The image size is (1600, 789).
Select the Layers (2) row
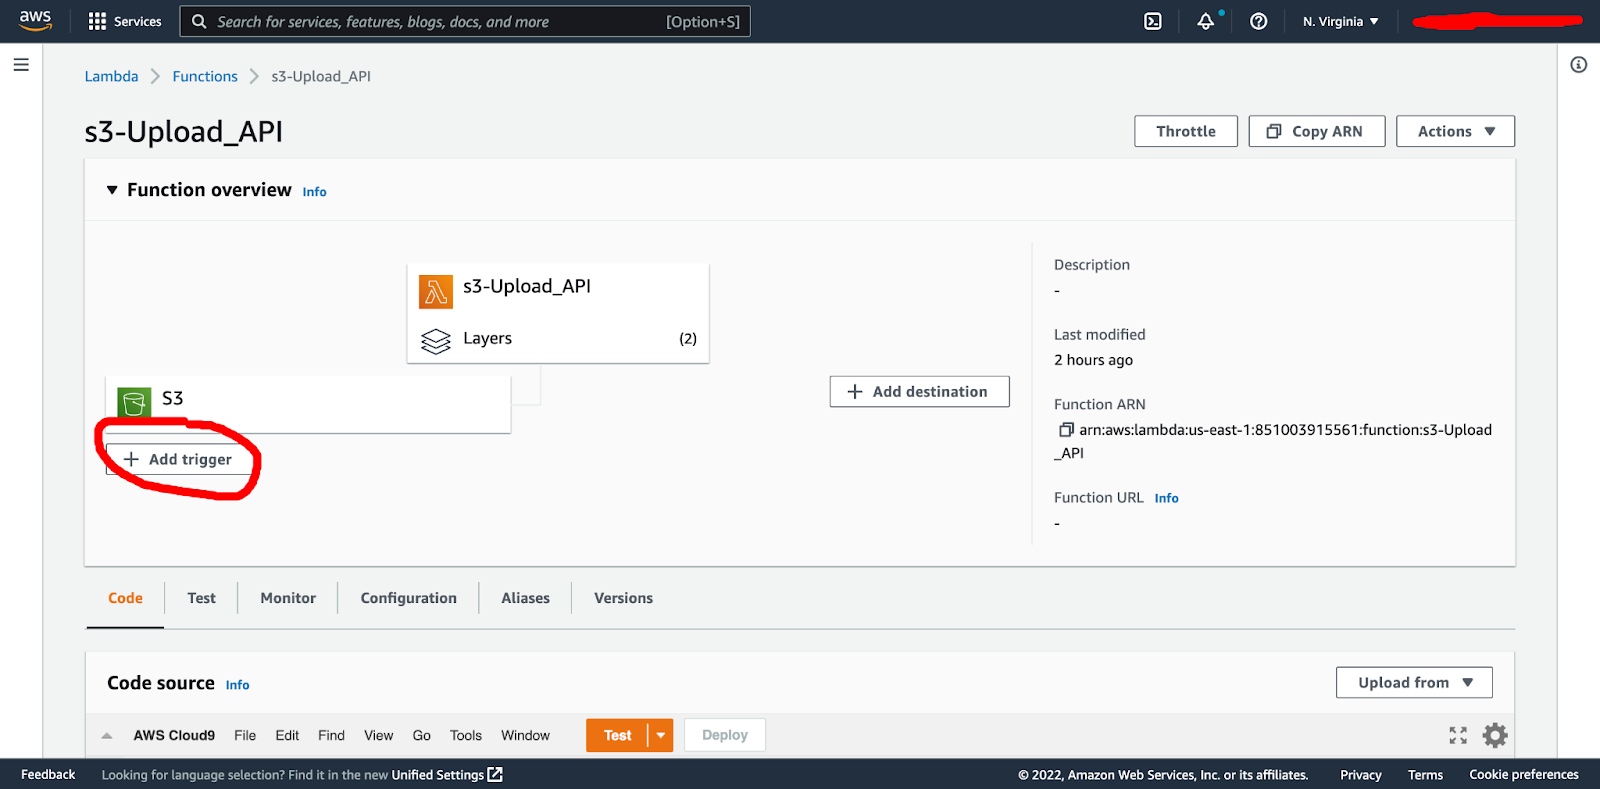point(558,339)
